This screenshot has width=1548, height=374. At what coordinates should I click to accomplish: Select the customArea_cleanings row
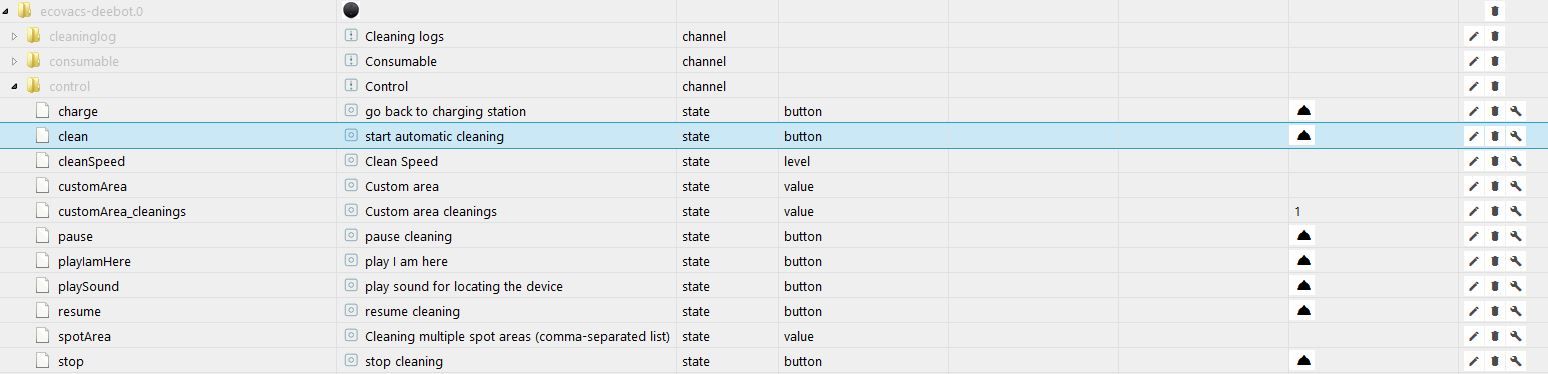[774, 211]
